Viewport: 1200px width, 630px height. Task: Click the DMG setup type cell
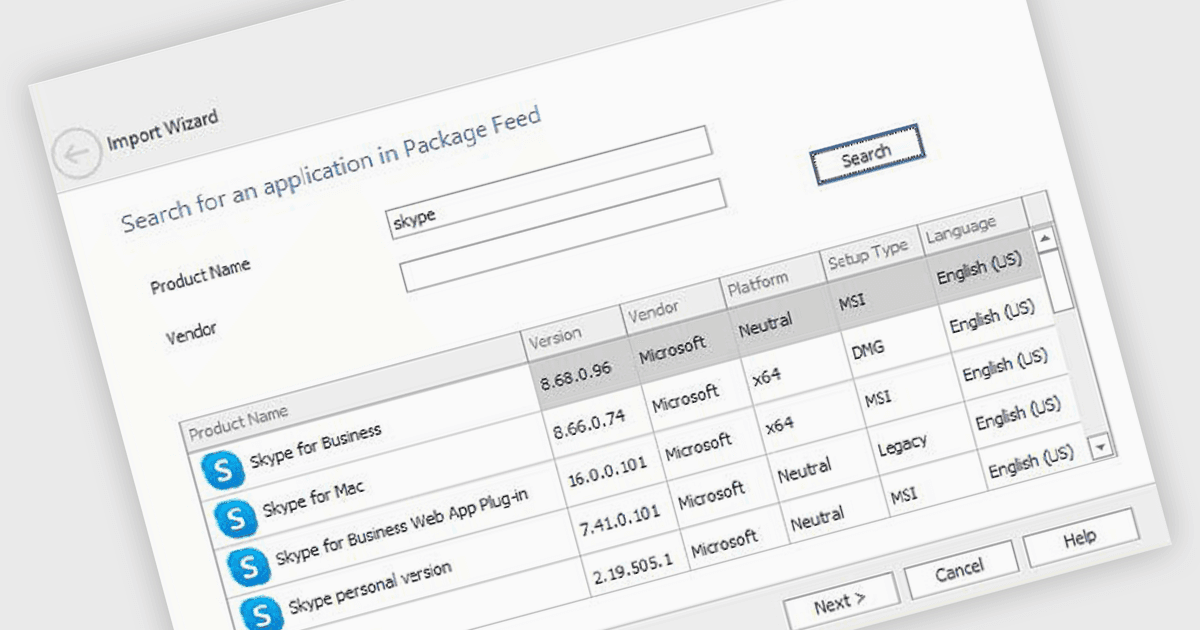coord(868,350)
